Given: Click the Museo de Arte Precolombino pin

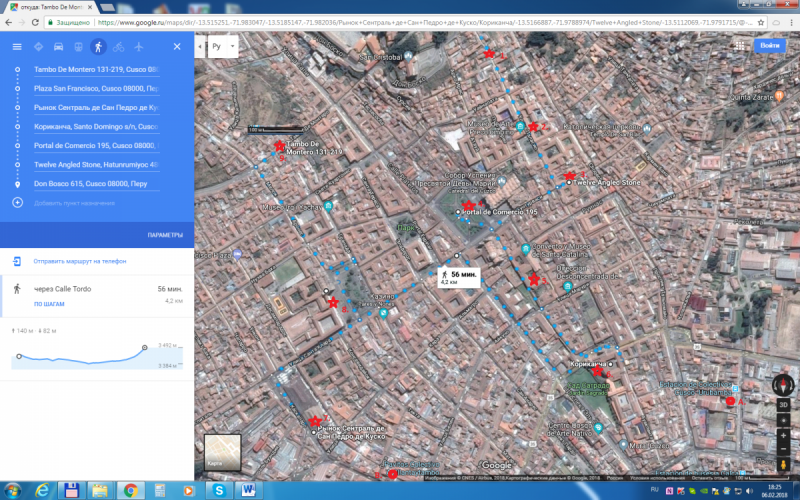Looking at the screenshot, I should coord(519,126).
